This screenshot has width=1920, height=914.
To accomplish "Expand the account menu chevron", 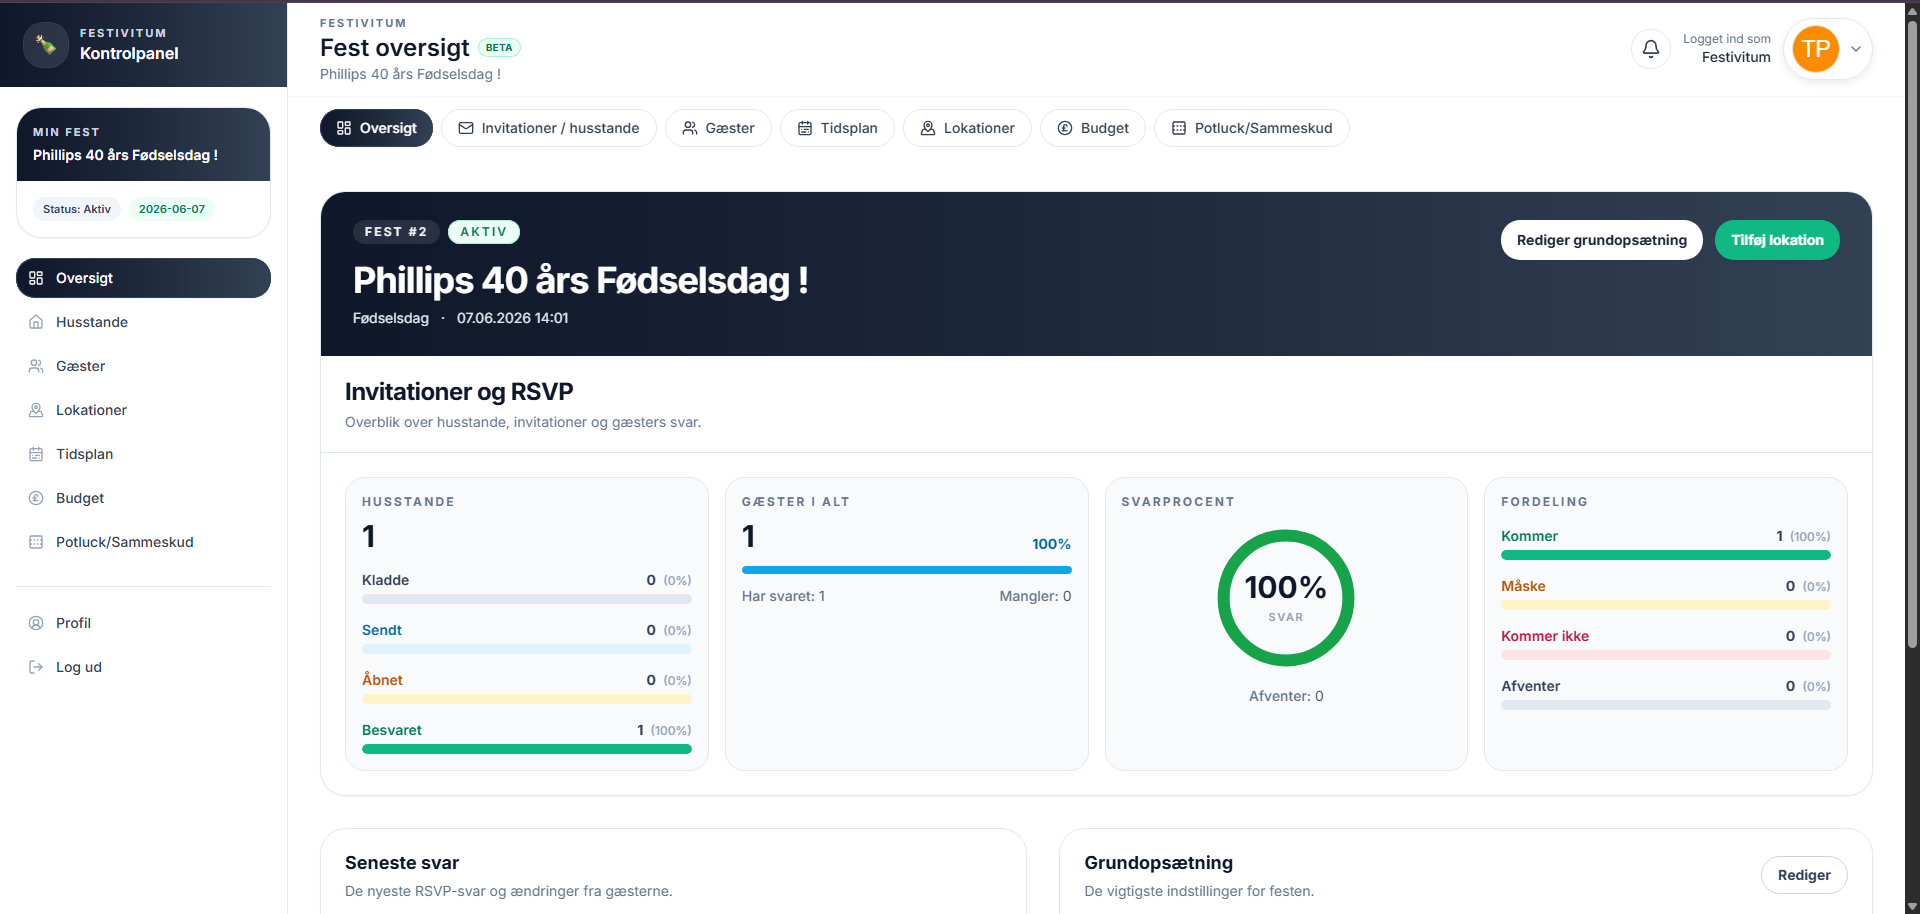I will click(1856, 48).
